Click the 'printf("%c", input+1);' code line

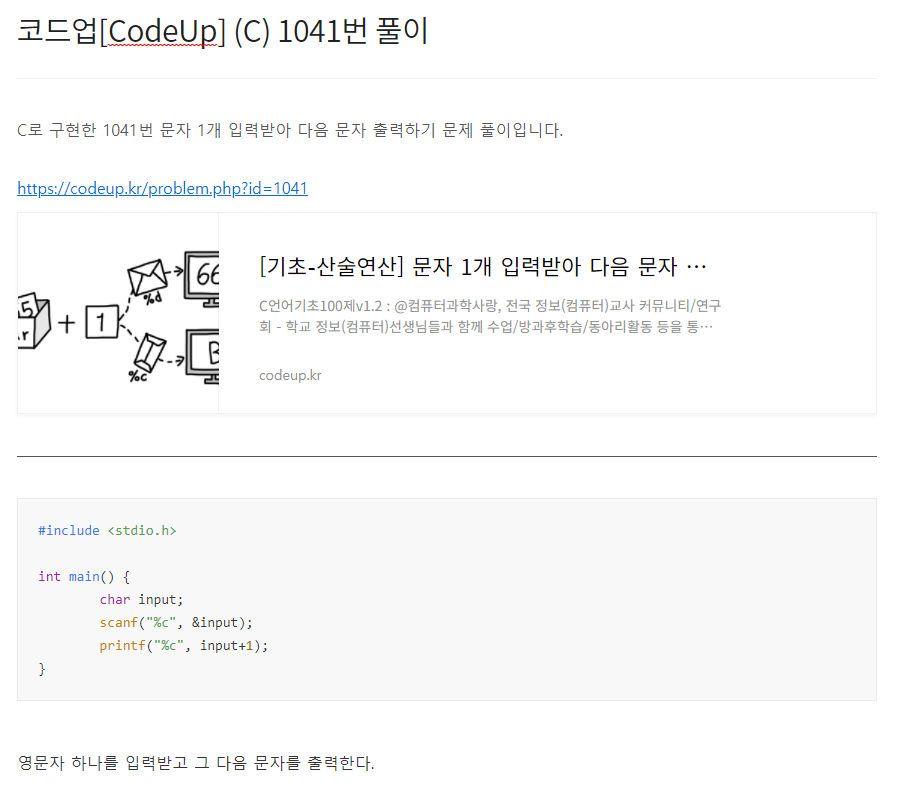[183, 645]
